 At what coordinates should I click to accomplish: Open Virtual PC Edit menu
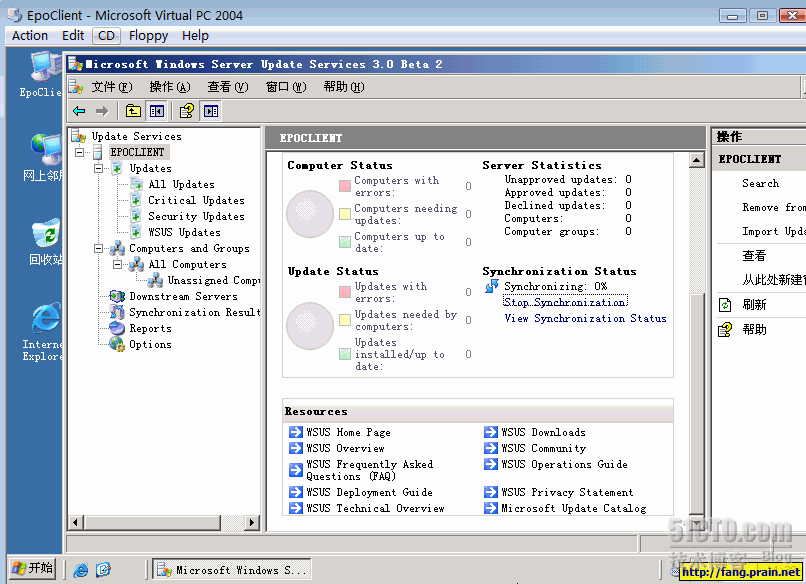(73, 35)
